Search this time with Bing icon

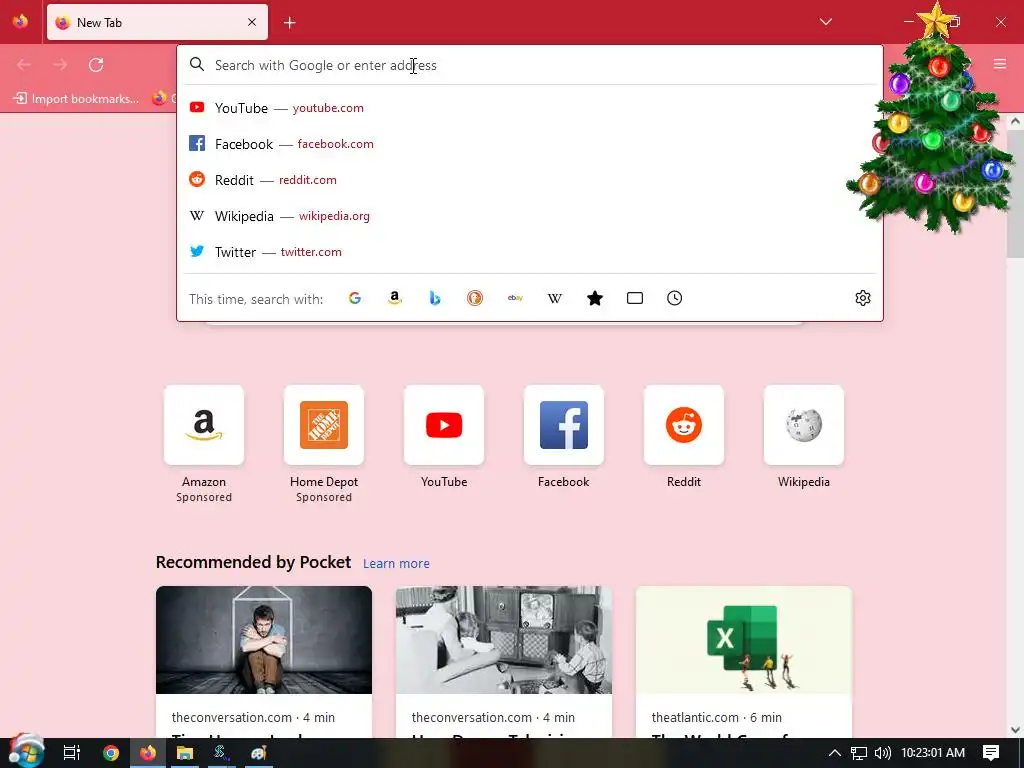(x=435, y=298)
